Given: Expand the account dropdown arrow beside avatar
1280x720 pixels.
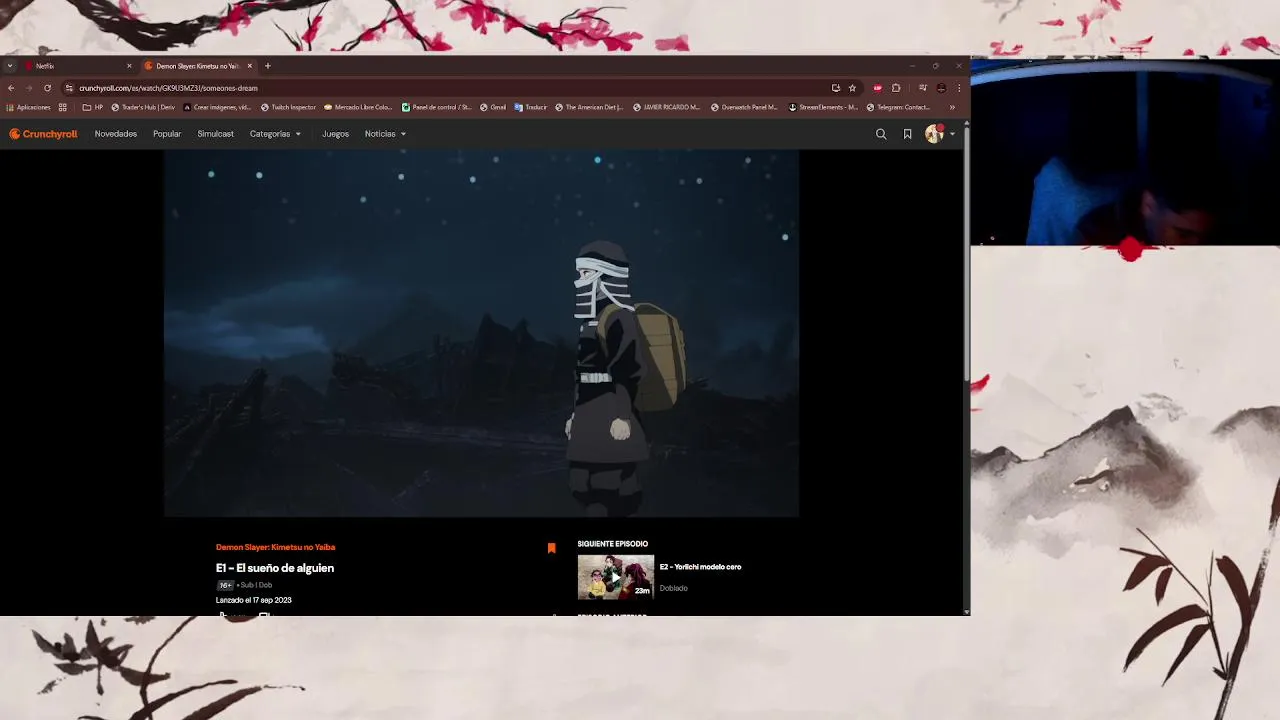Looking at the screenshot, I should tap(952, 134).
